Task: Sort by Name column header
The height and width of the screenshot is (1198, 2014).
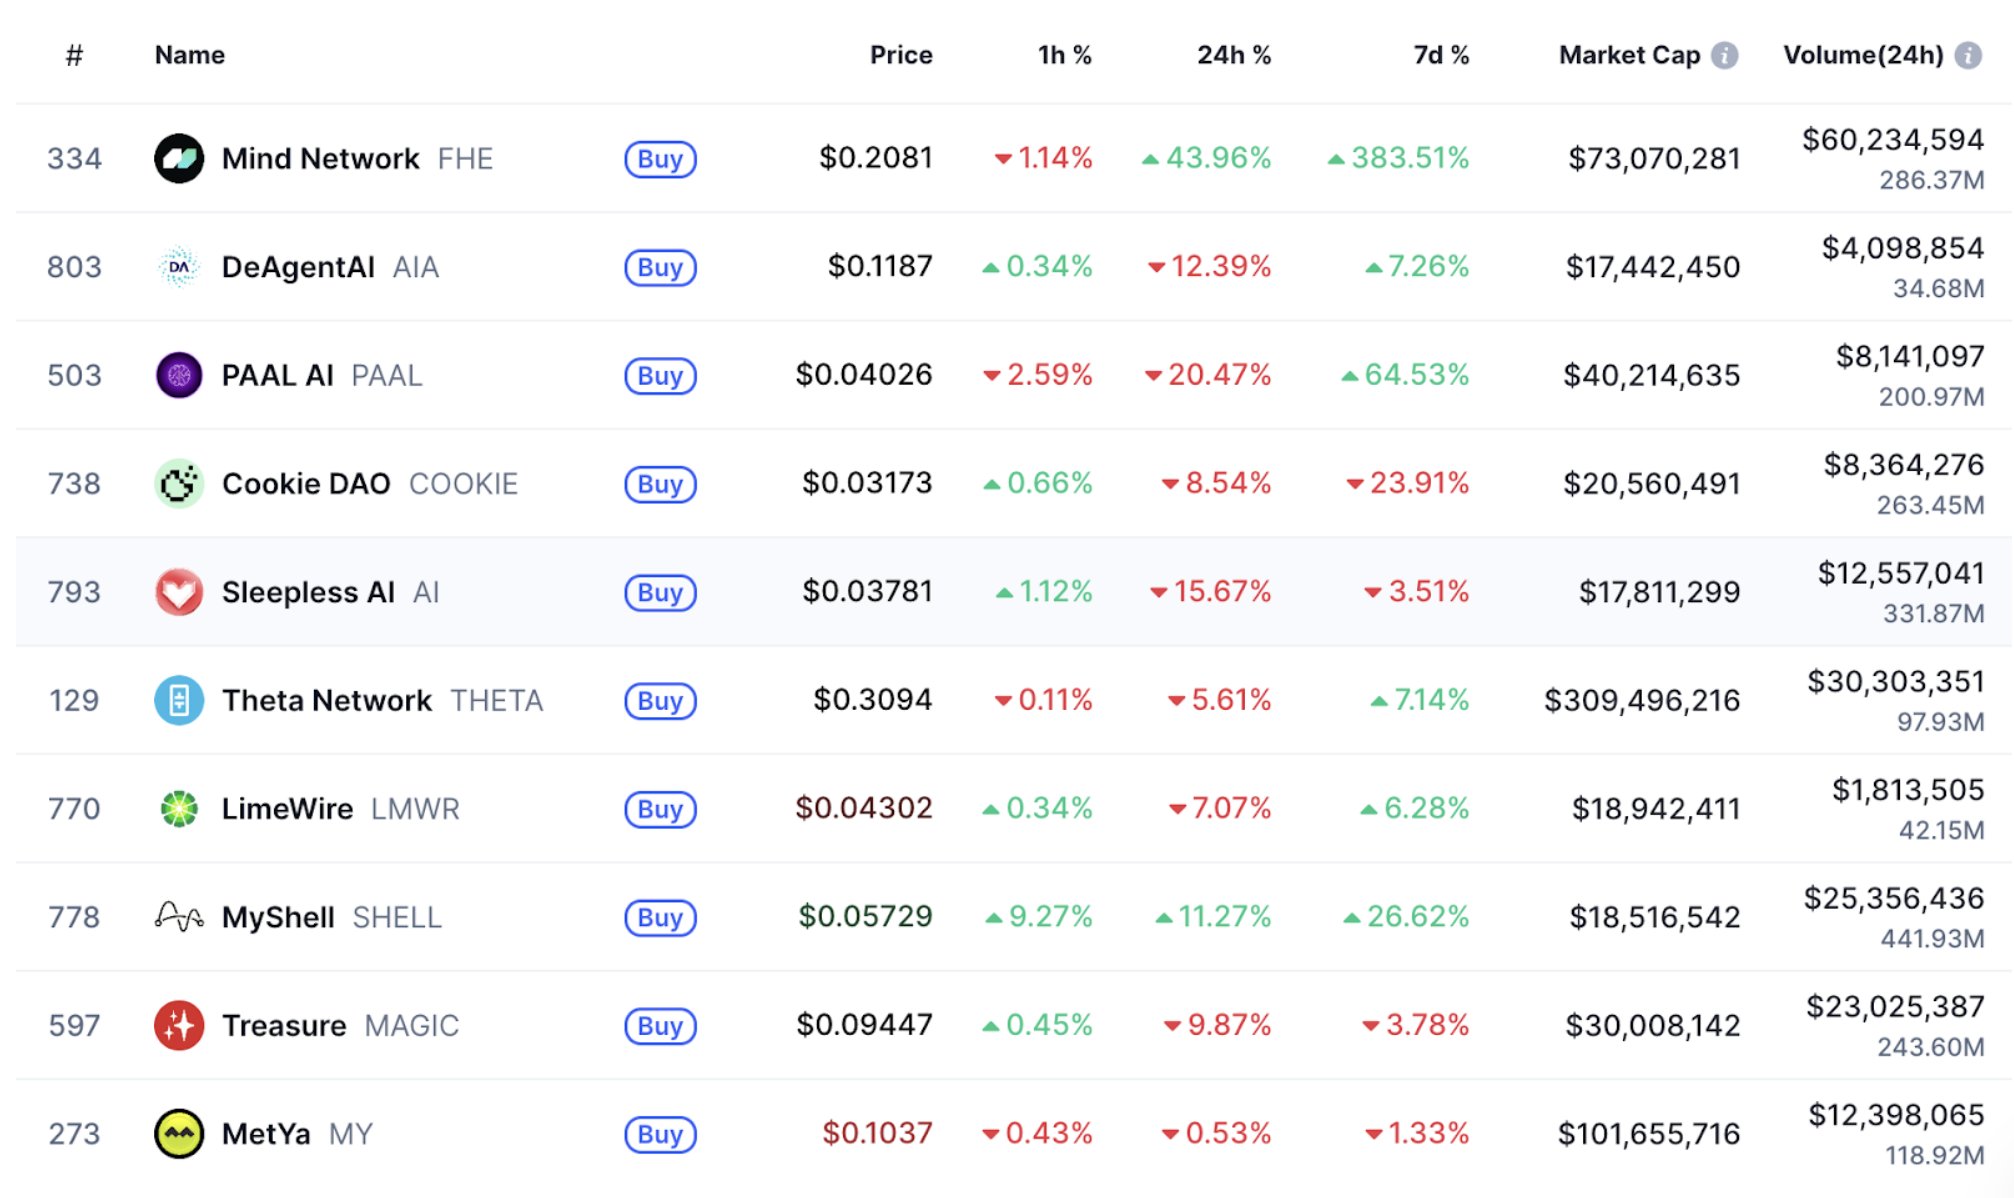Action: click(x=190, y=55)
